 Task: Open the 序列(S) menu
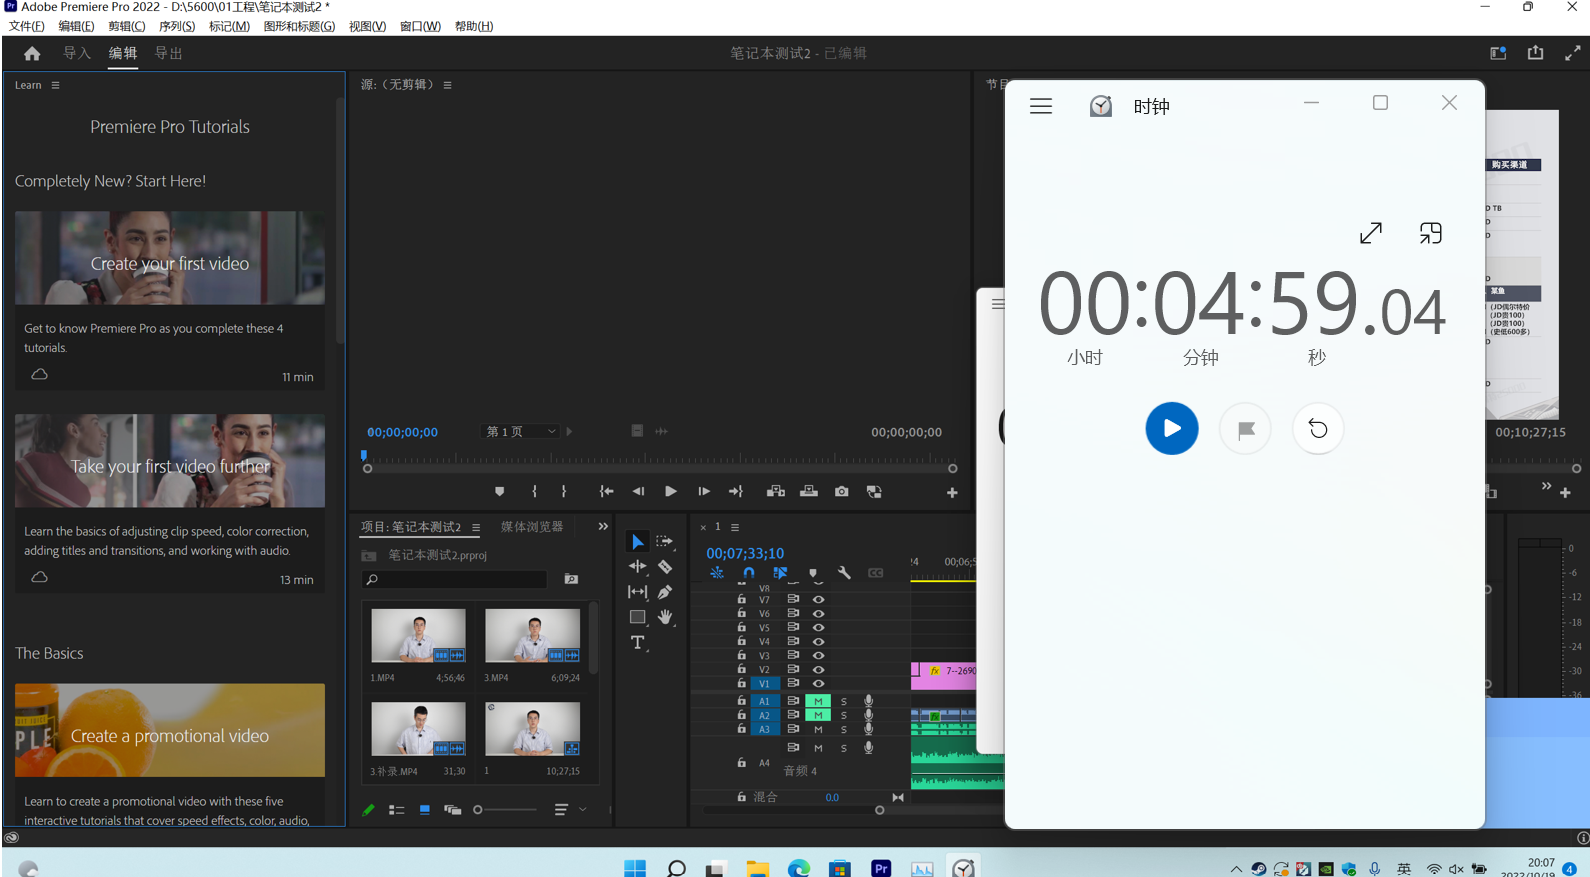[177, 26]
